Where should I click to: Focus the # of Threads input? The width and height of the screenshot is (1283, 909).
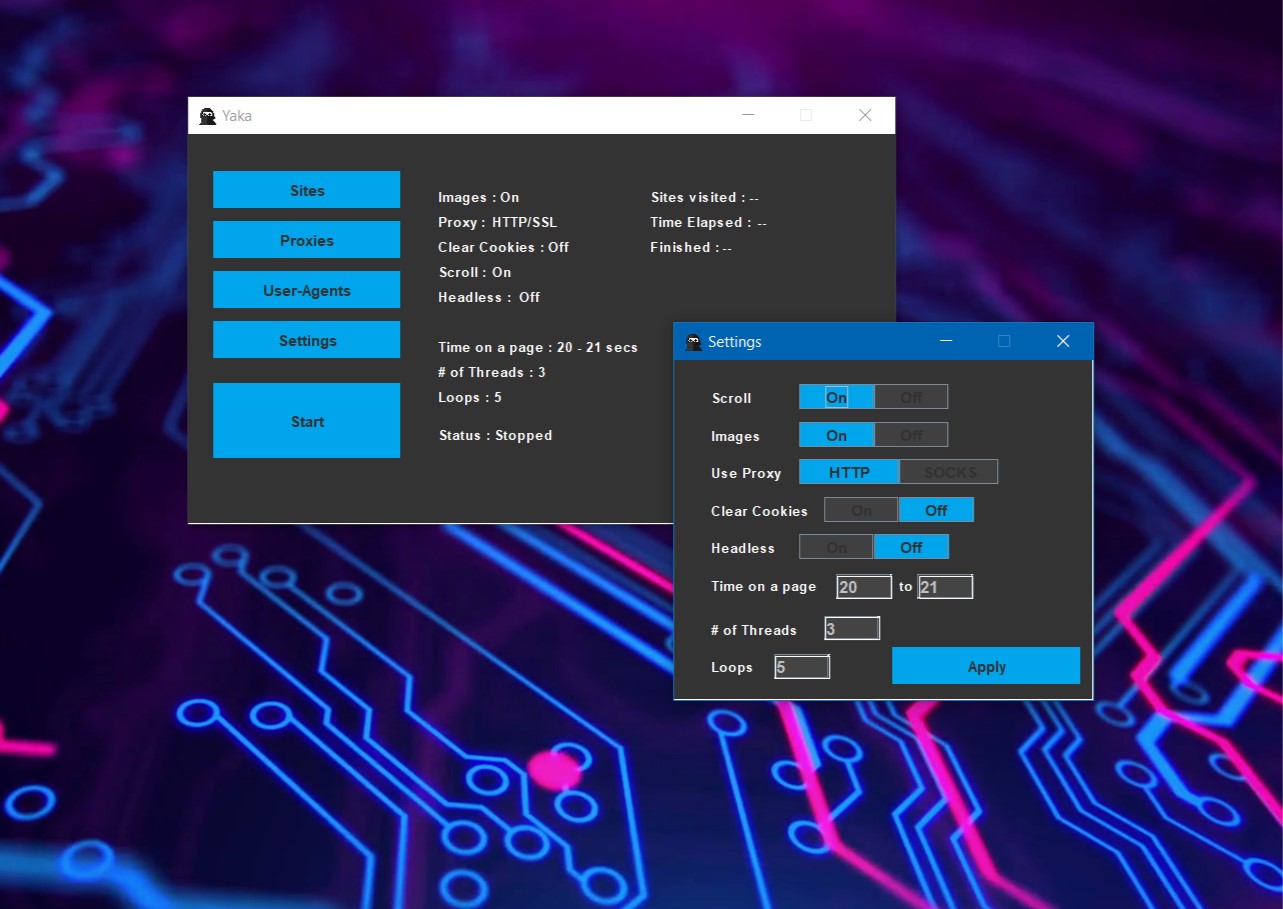pos(852,629)
